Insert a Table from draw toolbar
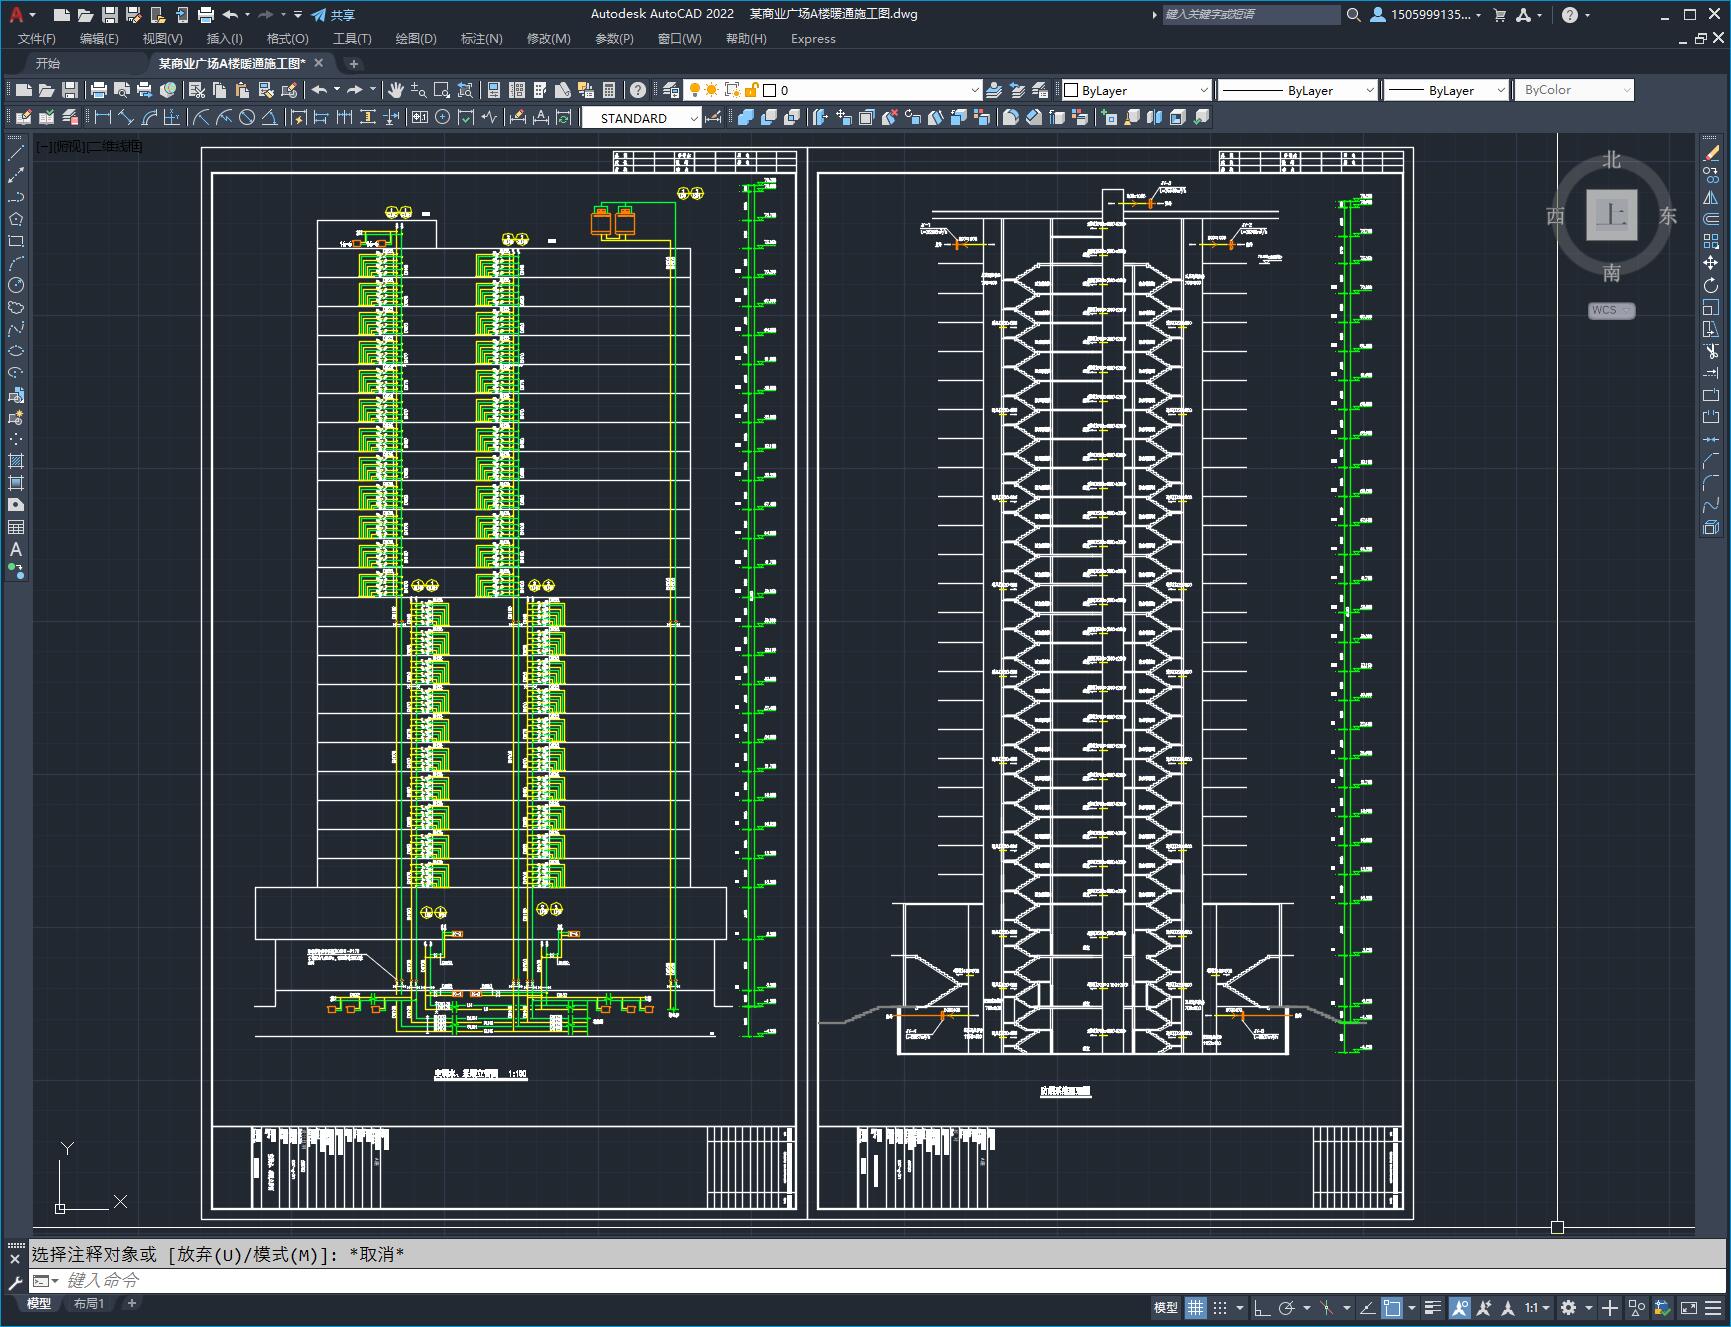This screenshot has height=1327, width=1731. tap(16, 527)
